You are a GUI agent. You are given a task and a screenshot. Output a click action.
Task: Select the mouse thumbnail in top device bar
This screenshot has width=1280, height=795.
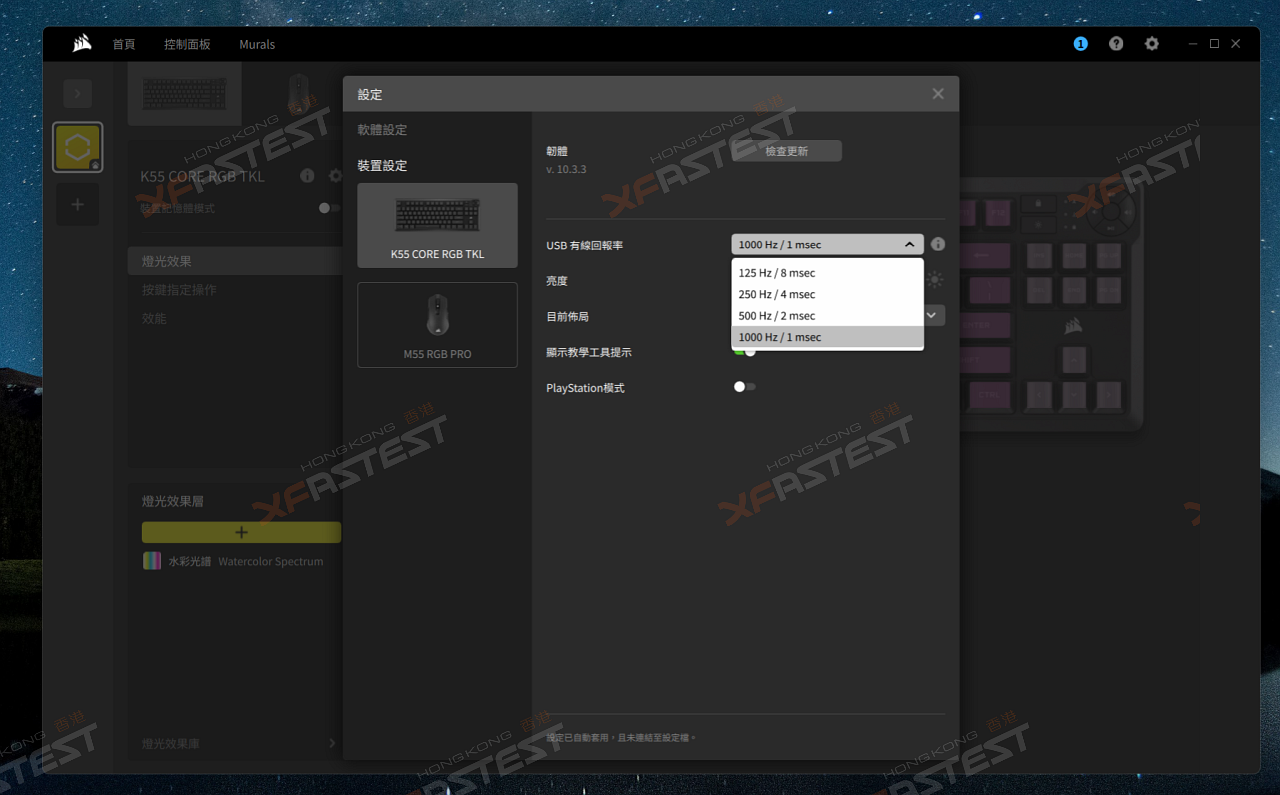pos(298,94)
